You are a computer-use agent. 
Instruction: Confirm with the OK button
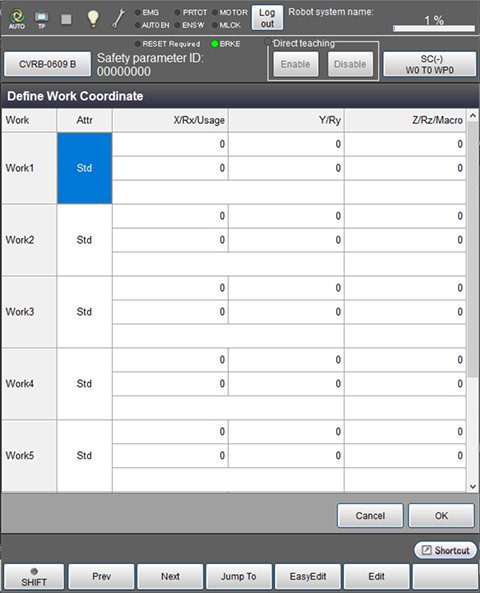(x=441, y=515)
